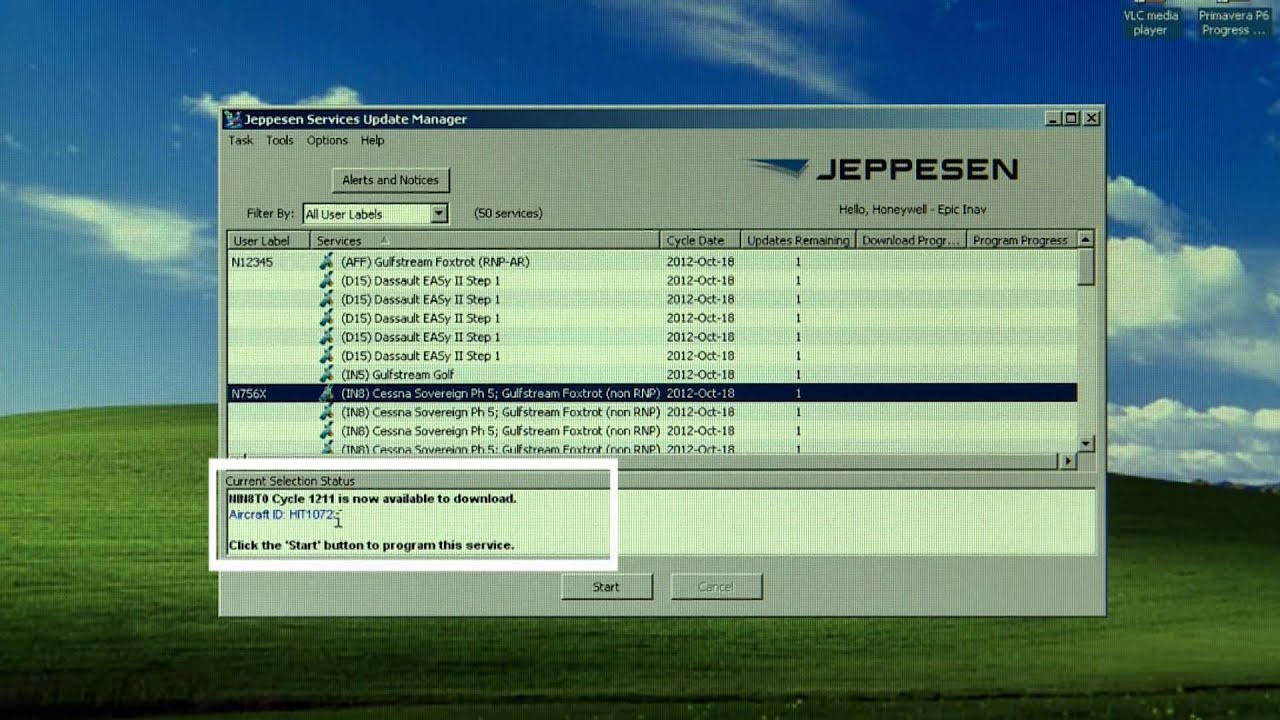The width and height of the screenshot is (1280, 720).
Task: Open the Options menu
Action: 327,140
